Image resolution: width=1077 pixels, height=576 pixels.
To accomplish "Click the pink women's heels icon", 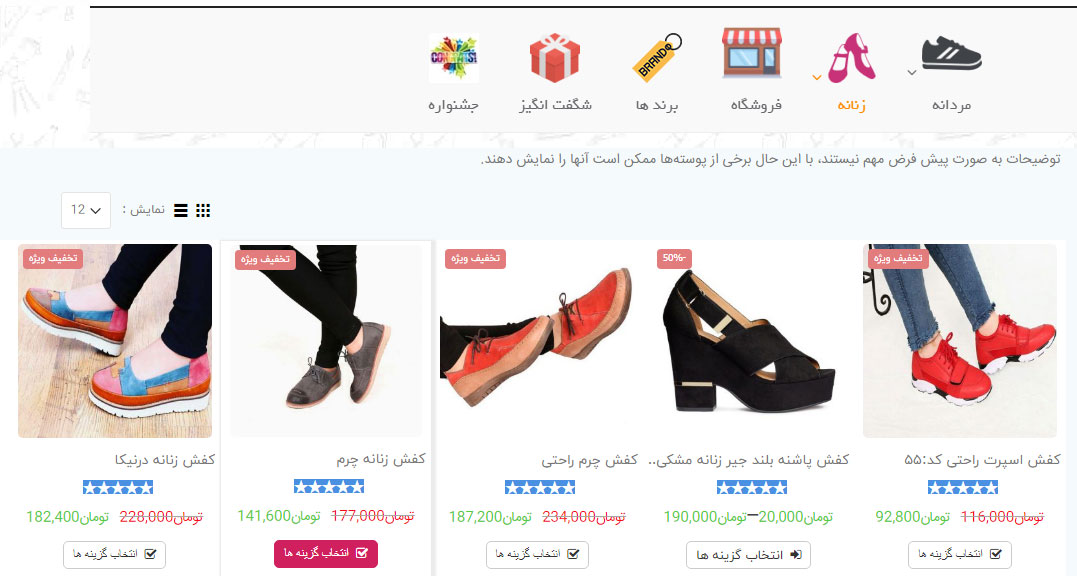I will pyautogui.click(x=852, y=58).
